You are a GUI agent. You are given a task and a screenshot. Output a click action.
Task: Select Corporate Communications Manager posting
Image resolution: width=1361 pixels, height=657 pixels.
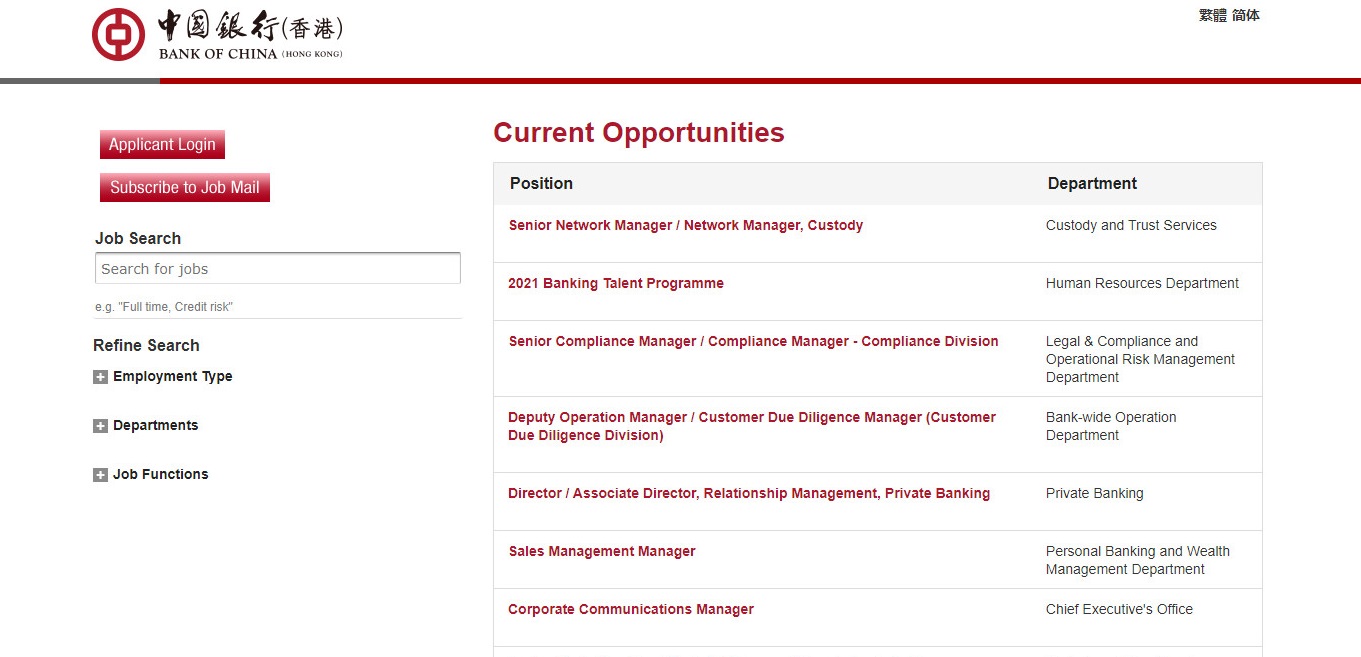(x=630, y=609)
